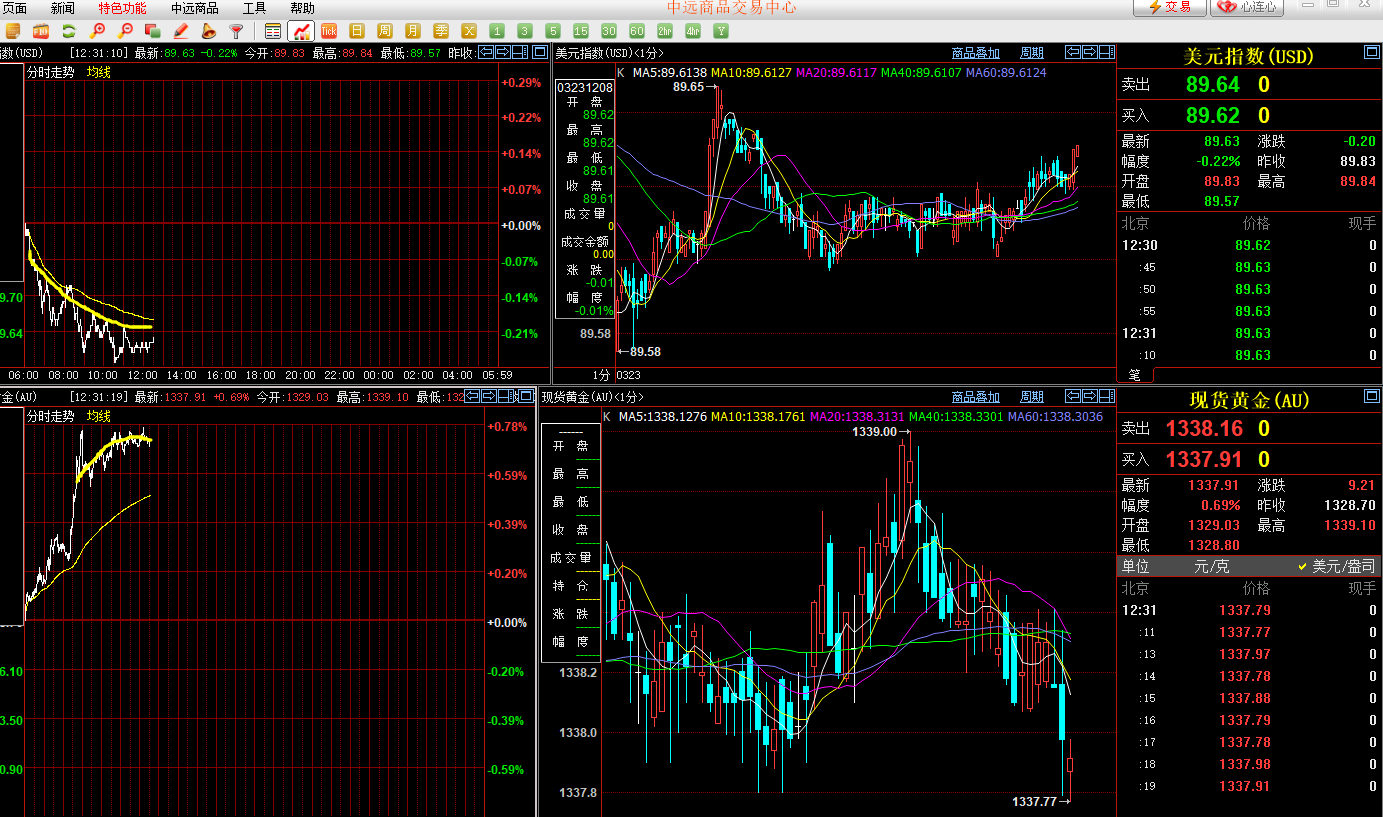Click left arrow in USD K-chart header
Image resolution: width=1383 pixels, height=817 pixels.
tap(1072, 52)
